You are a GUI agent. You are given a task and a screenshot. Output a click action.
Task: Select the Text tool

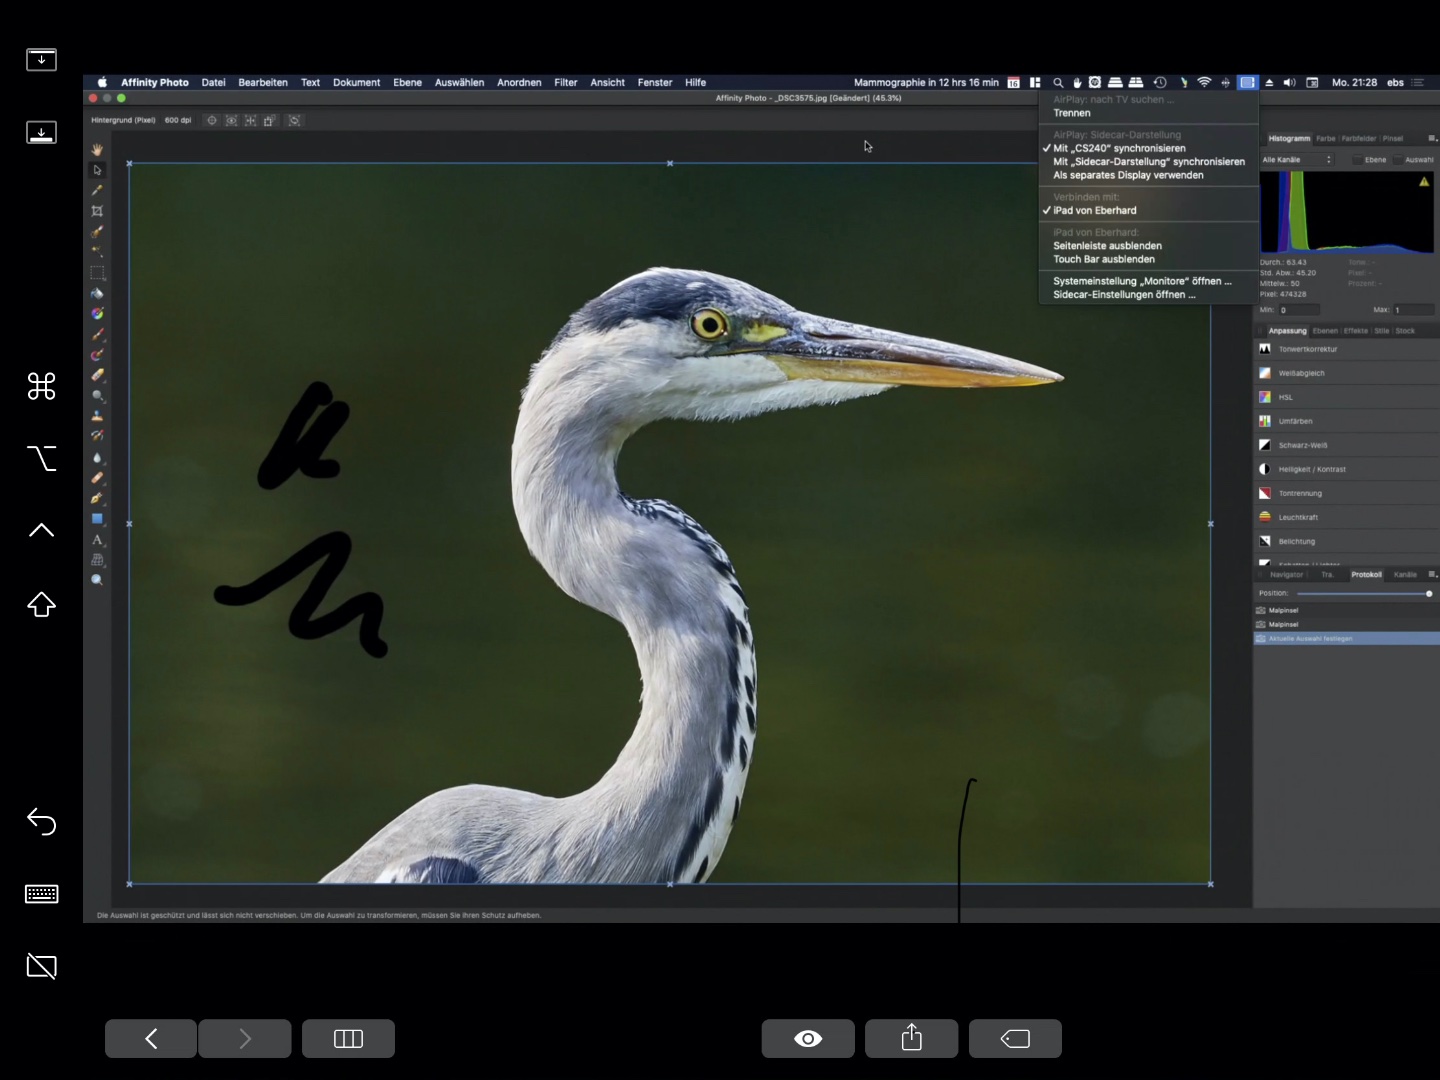[x=97, y=540]
